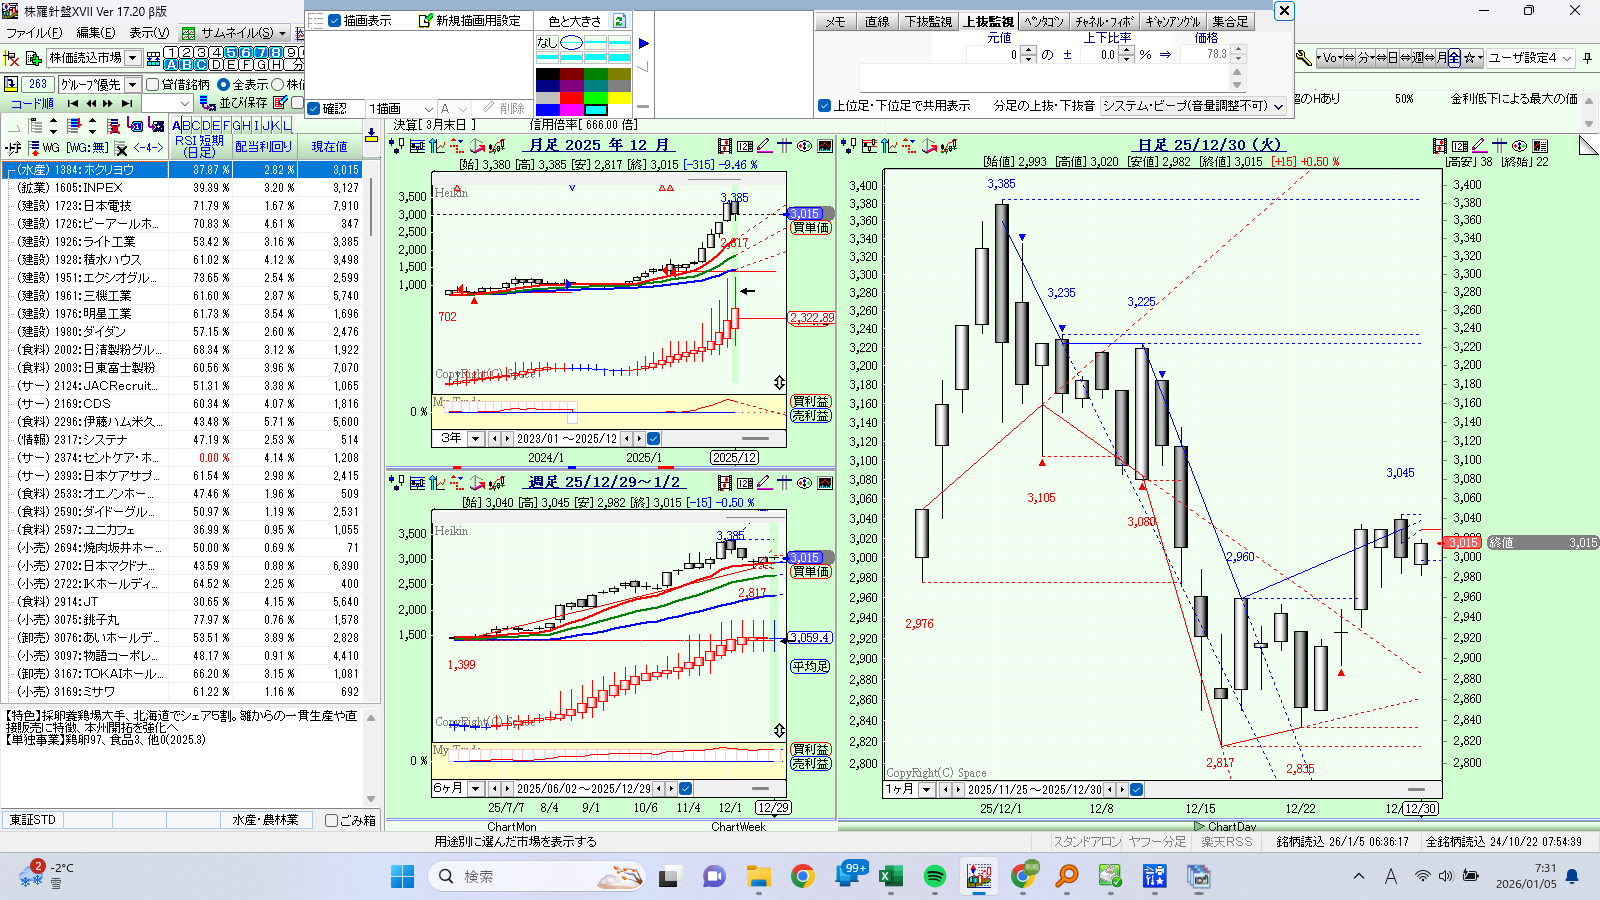
Task: Click the 並び保存 sort save icon
Action: click(x=208, y=103)
